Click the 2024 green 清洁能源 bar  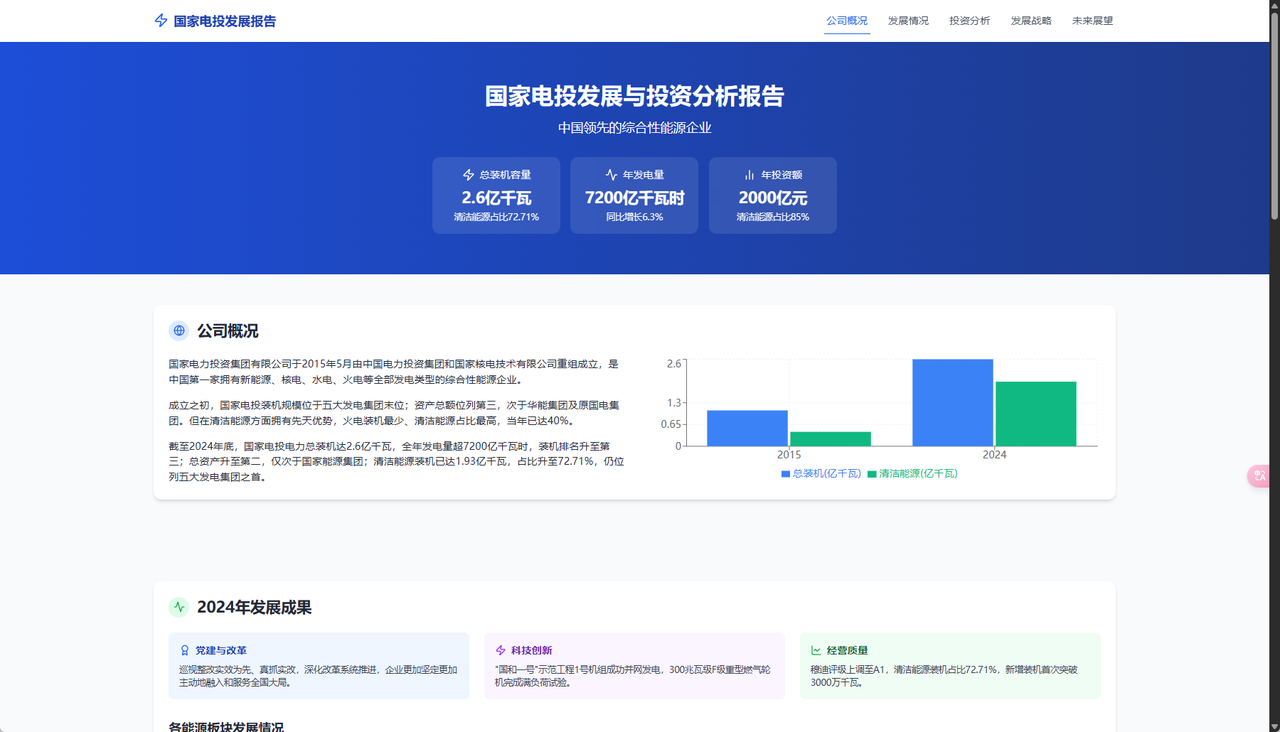1036,413
